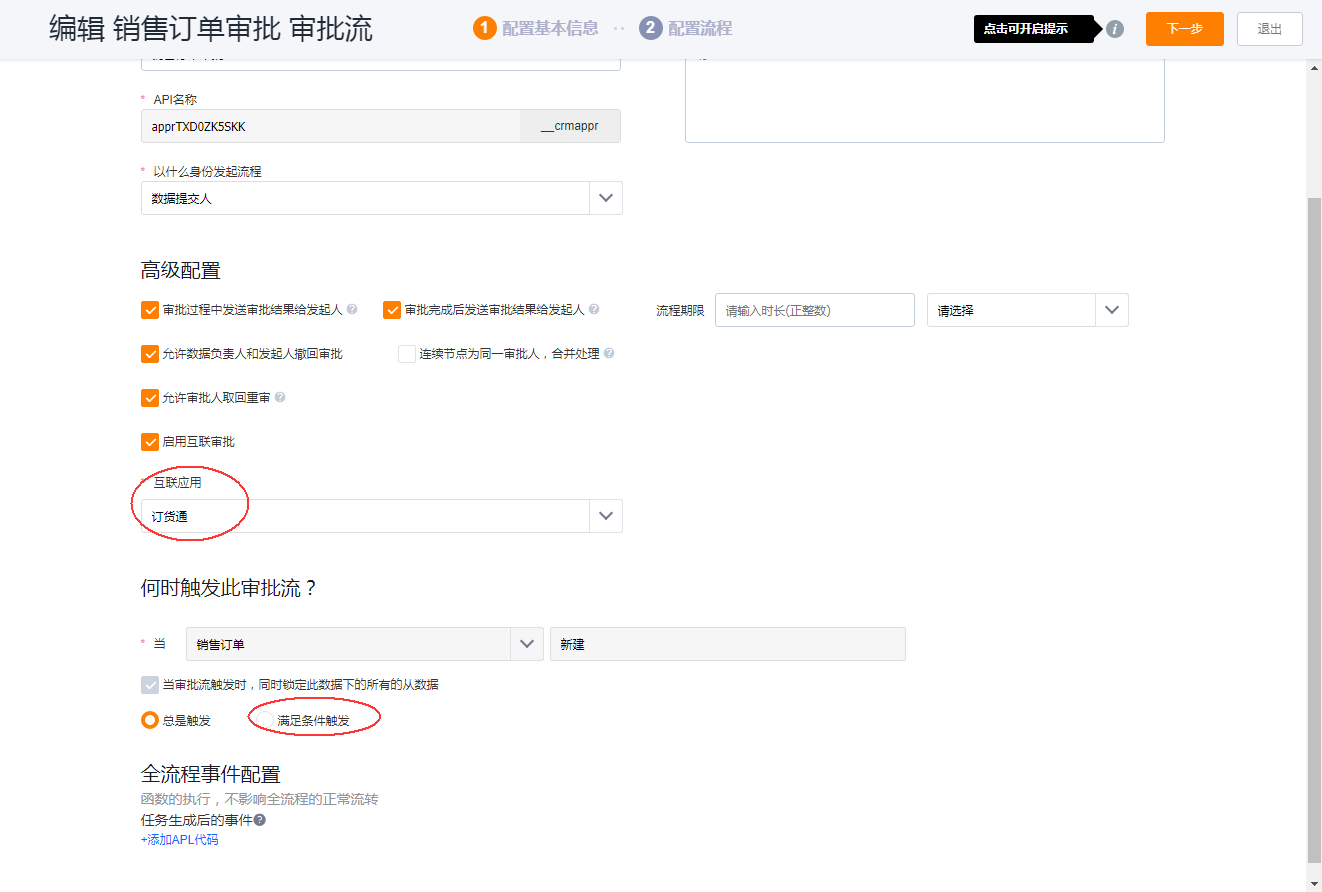
Task: Click the +添加APL代码 link
Action: 179,840
